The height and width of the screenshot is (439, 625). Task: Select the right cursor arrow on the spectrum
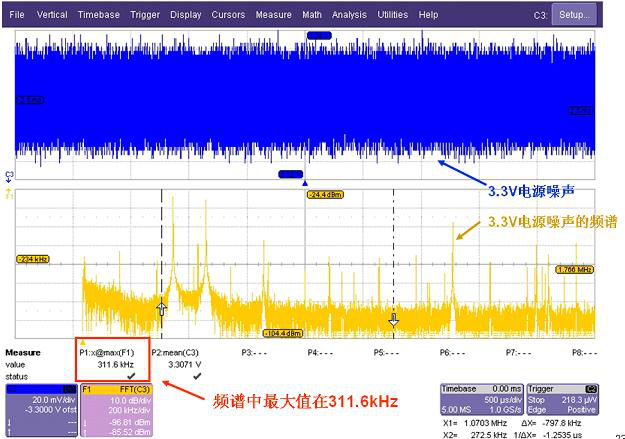[393, 319]
